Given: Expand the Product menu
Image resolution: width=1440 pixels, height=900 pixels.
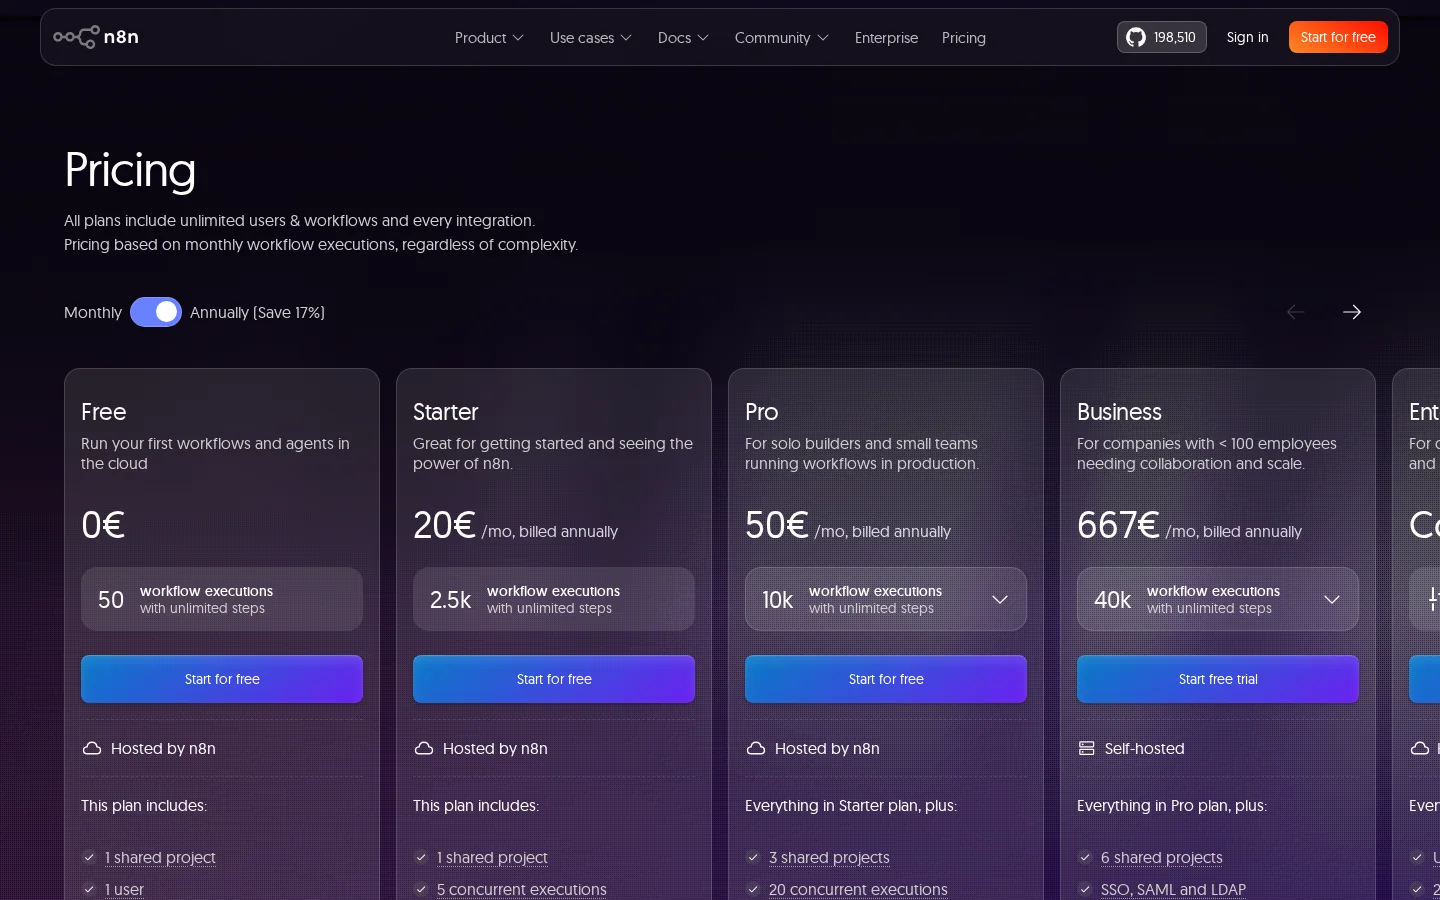Looking at the screenshot, I should pyautogui.click(x=489, y=38).
